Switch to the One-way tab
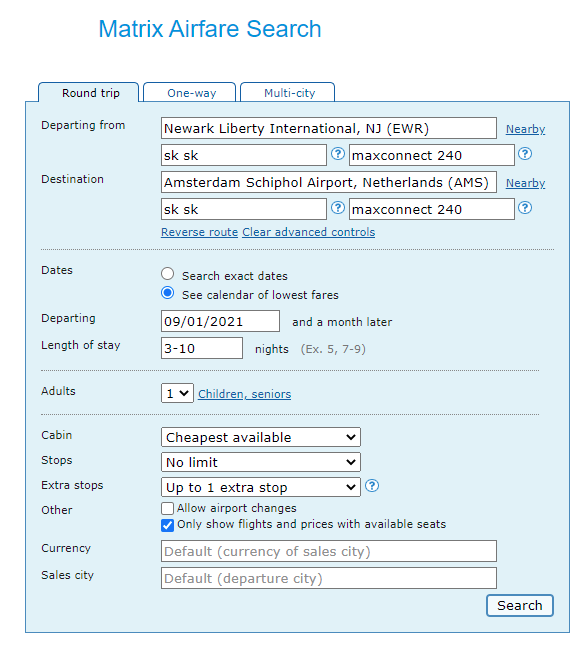Viewport: 588px width, 655px height. coord(191,93)
